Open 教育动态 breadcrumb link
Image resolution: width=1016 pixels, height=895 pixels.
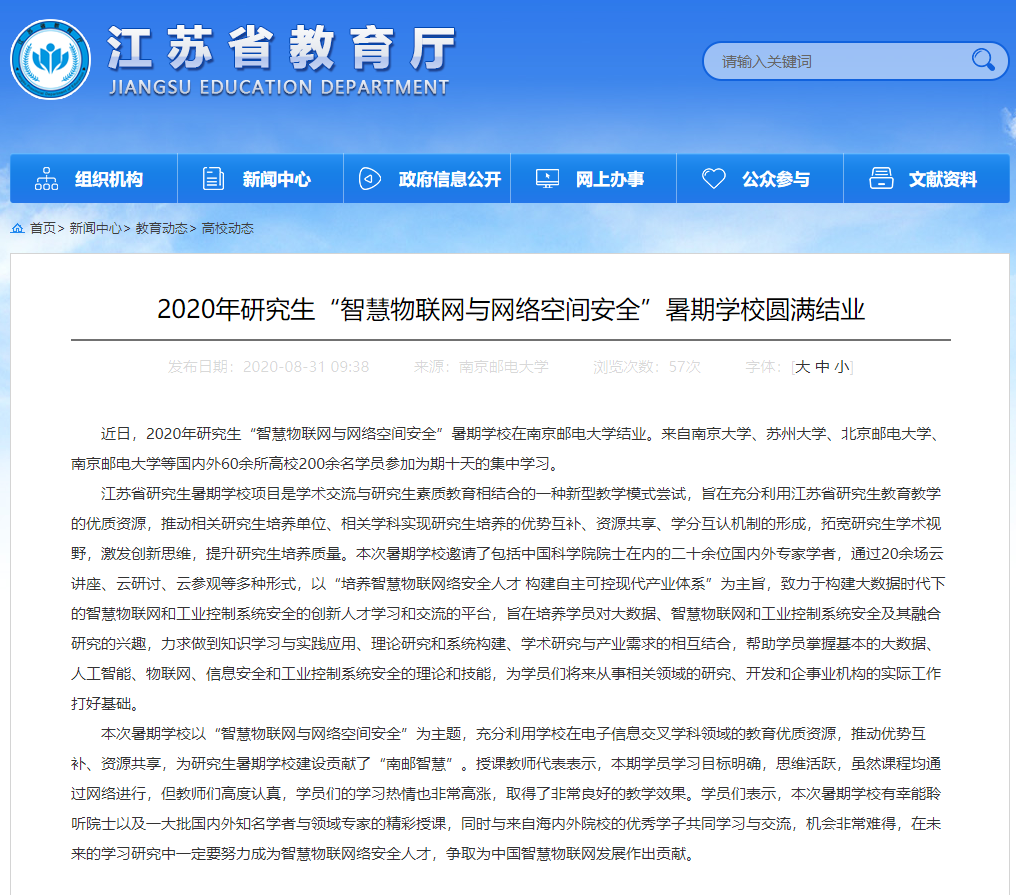click(x=161, y=228)
